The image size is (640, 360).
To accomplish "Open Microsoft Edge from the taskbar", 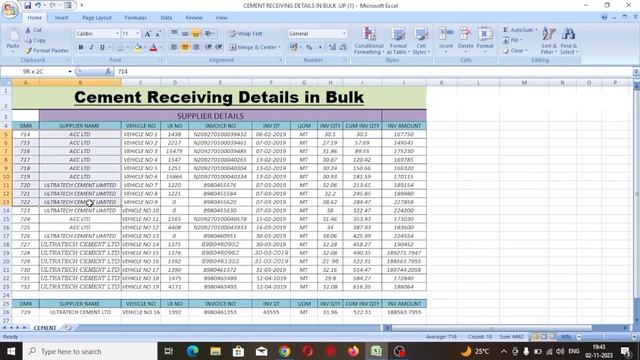I will tap(192, 351).
